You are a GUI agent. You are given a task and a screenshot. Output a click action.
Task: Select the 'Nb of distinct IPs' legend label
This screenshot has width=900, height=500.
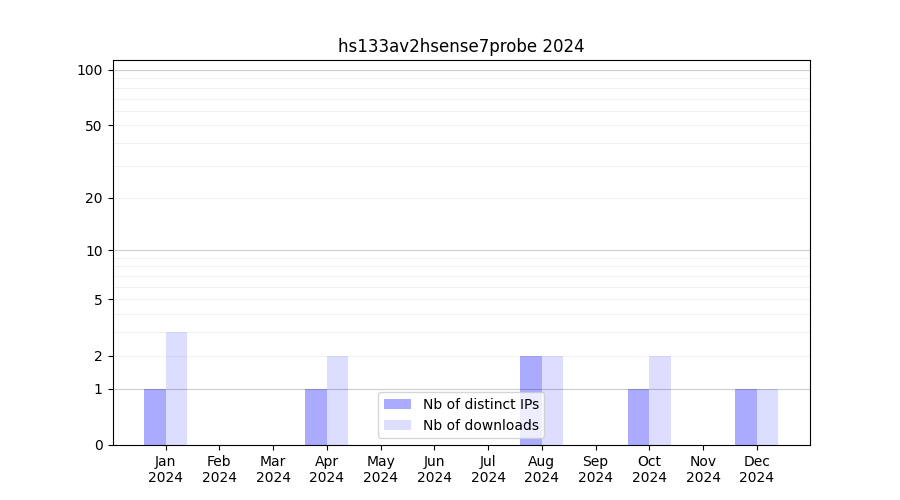480,404
